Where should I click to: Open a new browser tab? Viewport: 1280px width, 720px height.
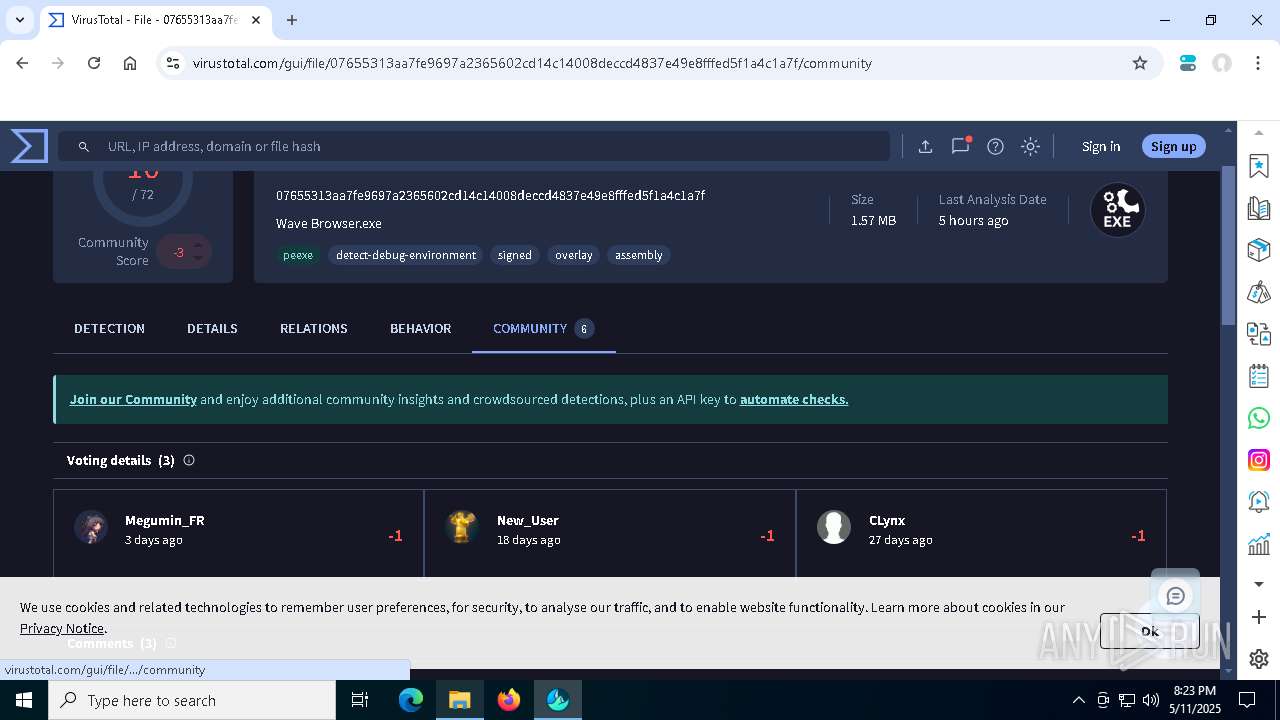292,20
